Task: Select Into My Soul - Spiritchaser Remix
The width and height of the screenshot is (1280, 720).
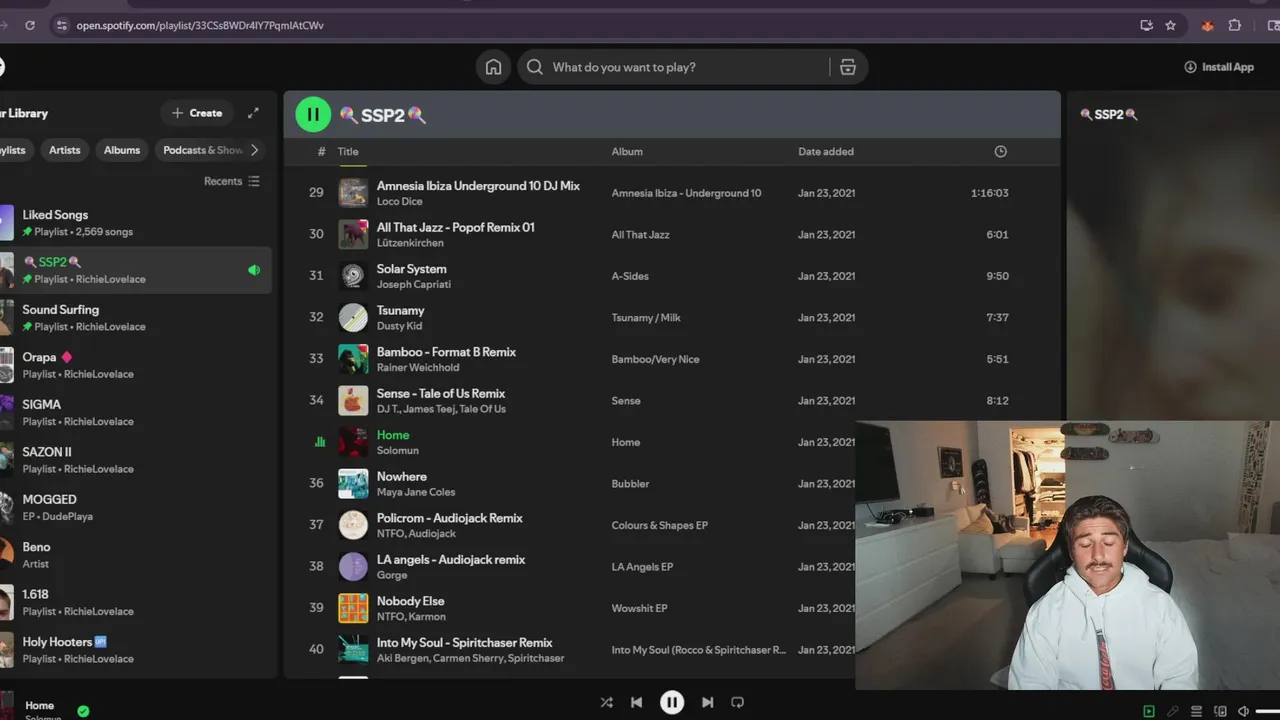Action: pyautogui.click(x=465, y=642)
